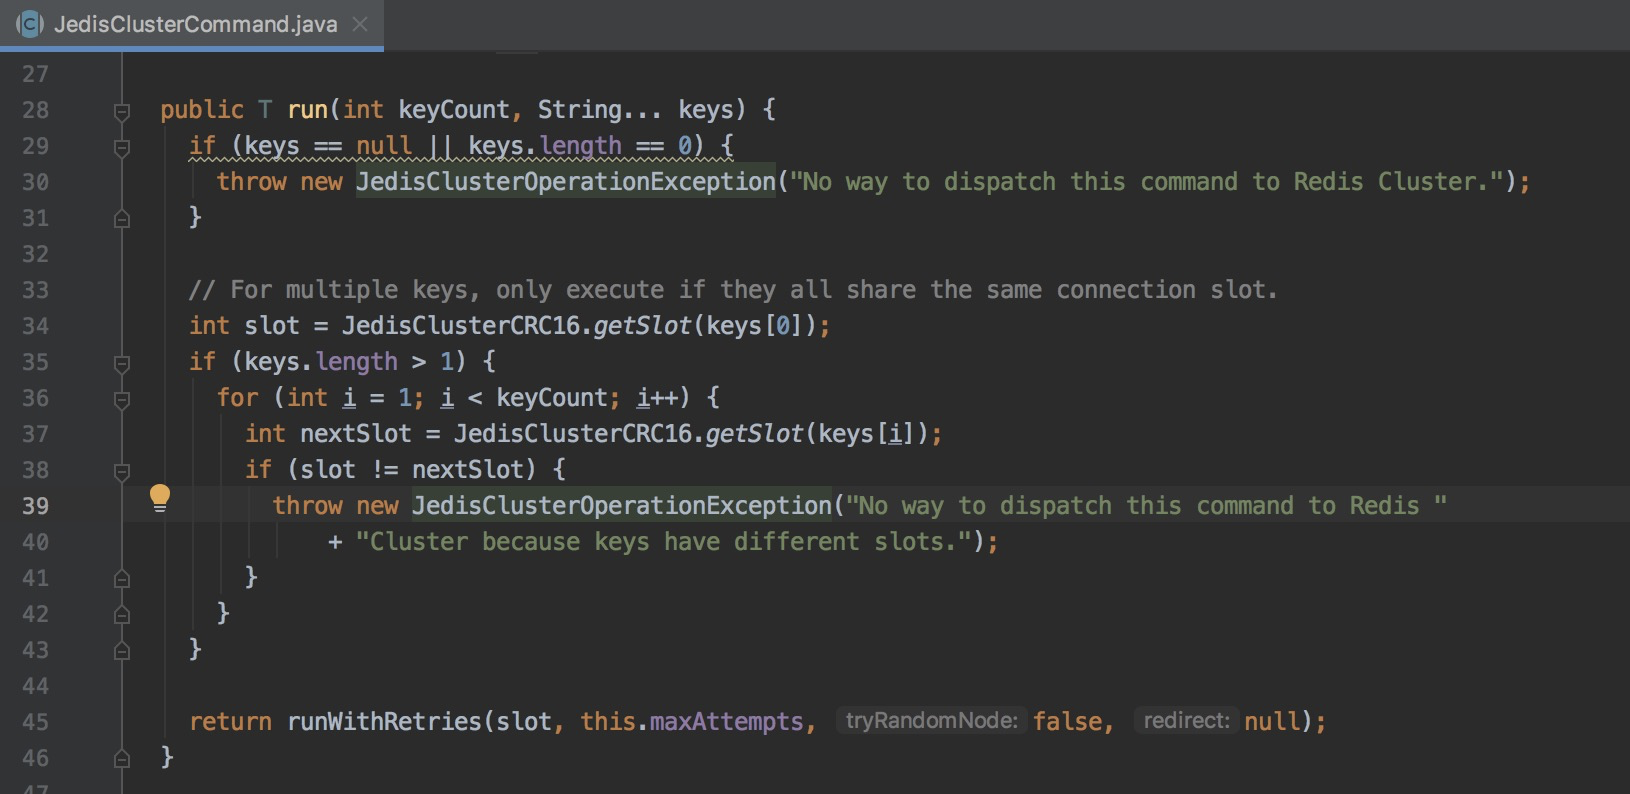This screenshot has height=794, width=1630.
Task: Click the public keyword on line 28
Action: (x=202, y=110)
